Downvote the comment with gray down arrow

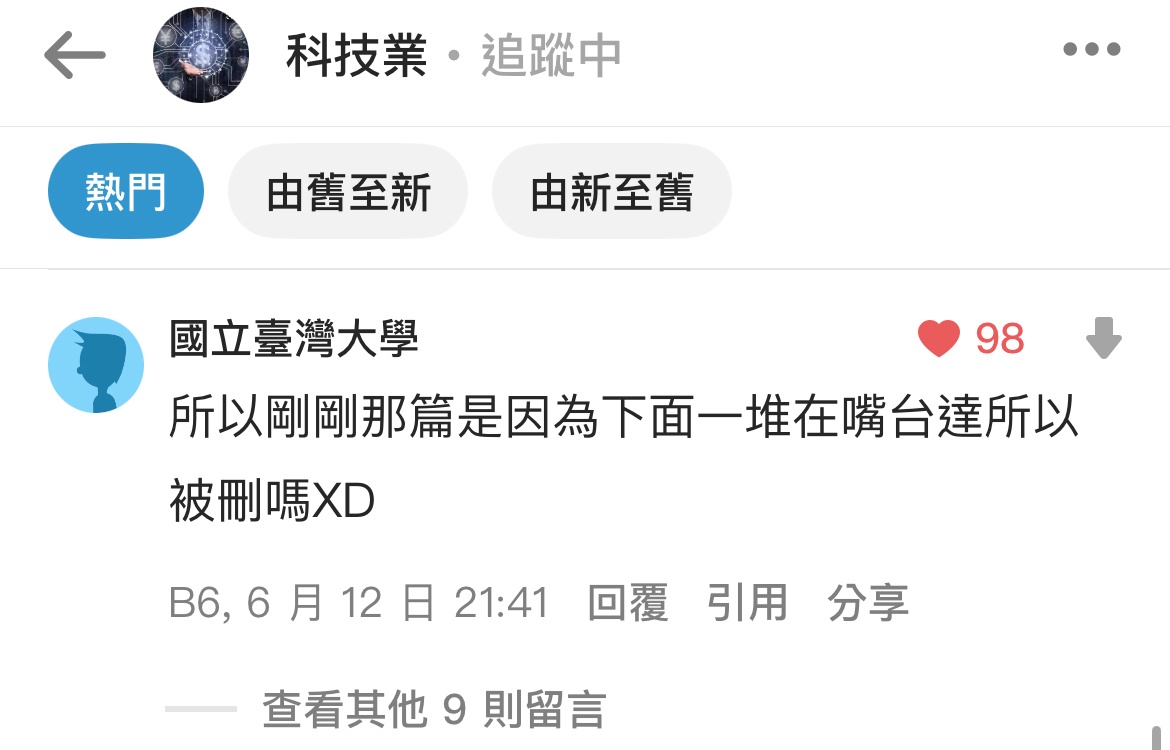click(1104, 338)
